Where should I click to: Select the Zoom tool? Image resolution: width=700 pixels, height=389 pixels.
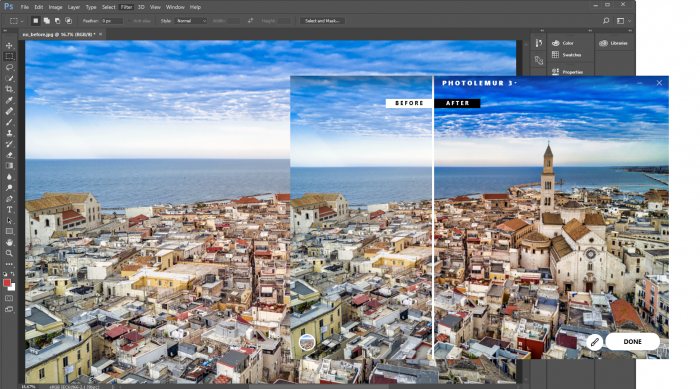(x=9, y=253)
